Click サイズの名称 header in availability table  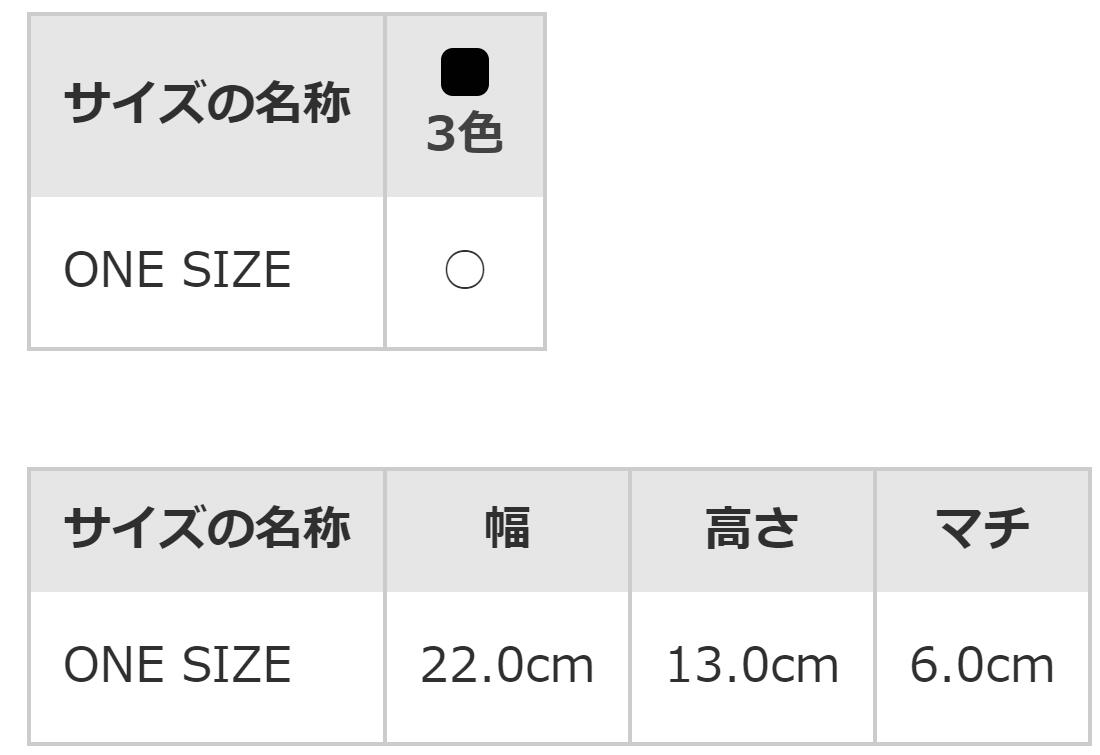207,103
